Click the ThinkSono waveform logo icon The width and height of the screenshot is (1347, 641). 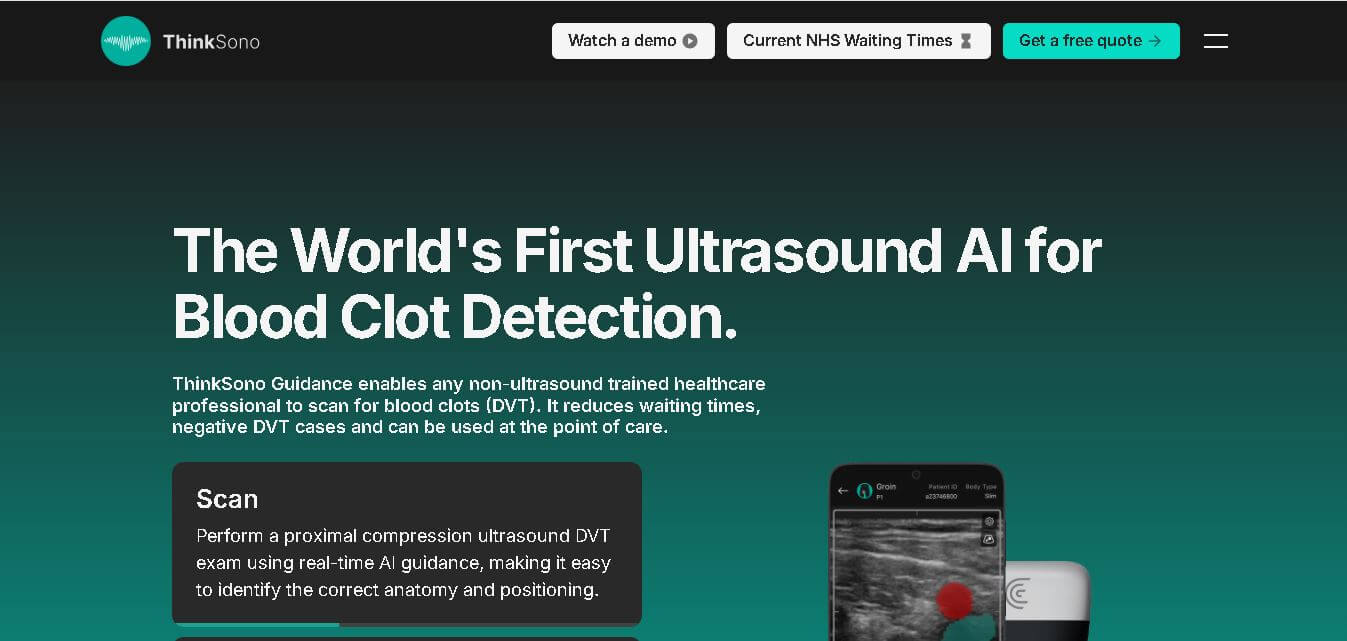pos(126,41)
